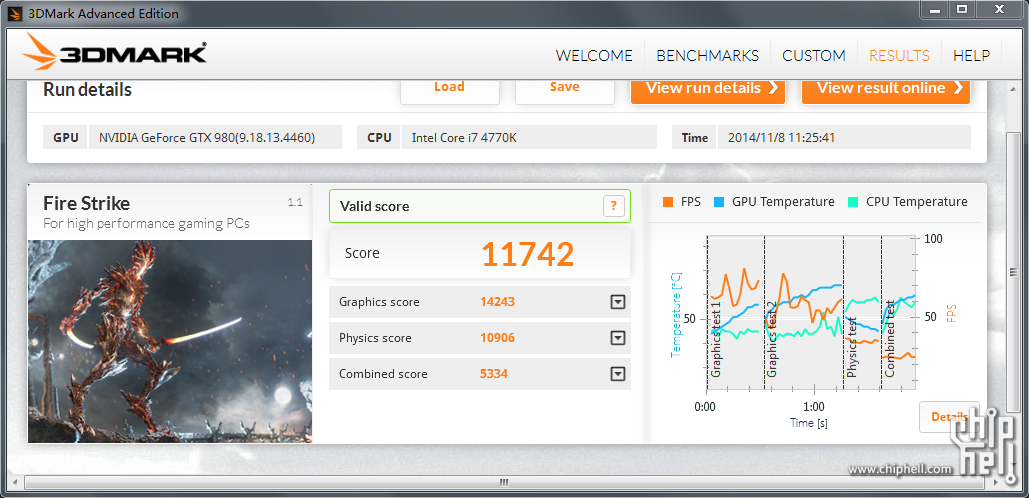1029x498 pixels.
Task: Go to the CUSTOM tab
Action: (x=814, y=56)
